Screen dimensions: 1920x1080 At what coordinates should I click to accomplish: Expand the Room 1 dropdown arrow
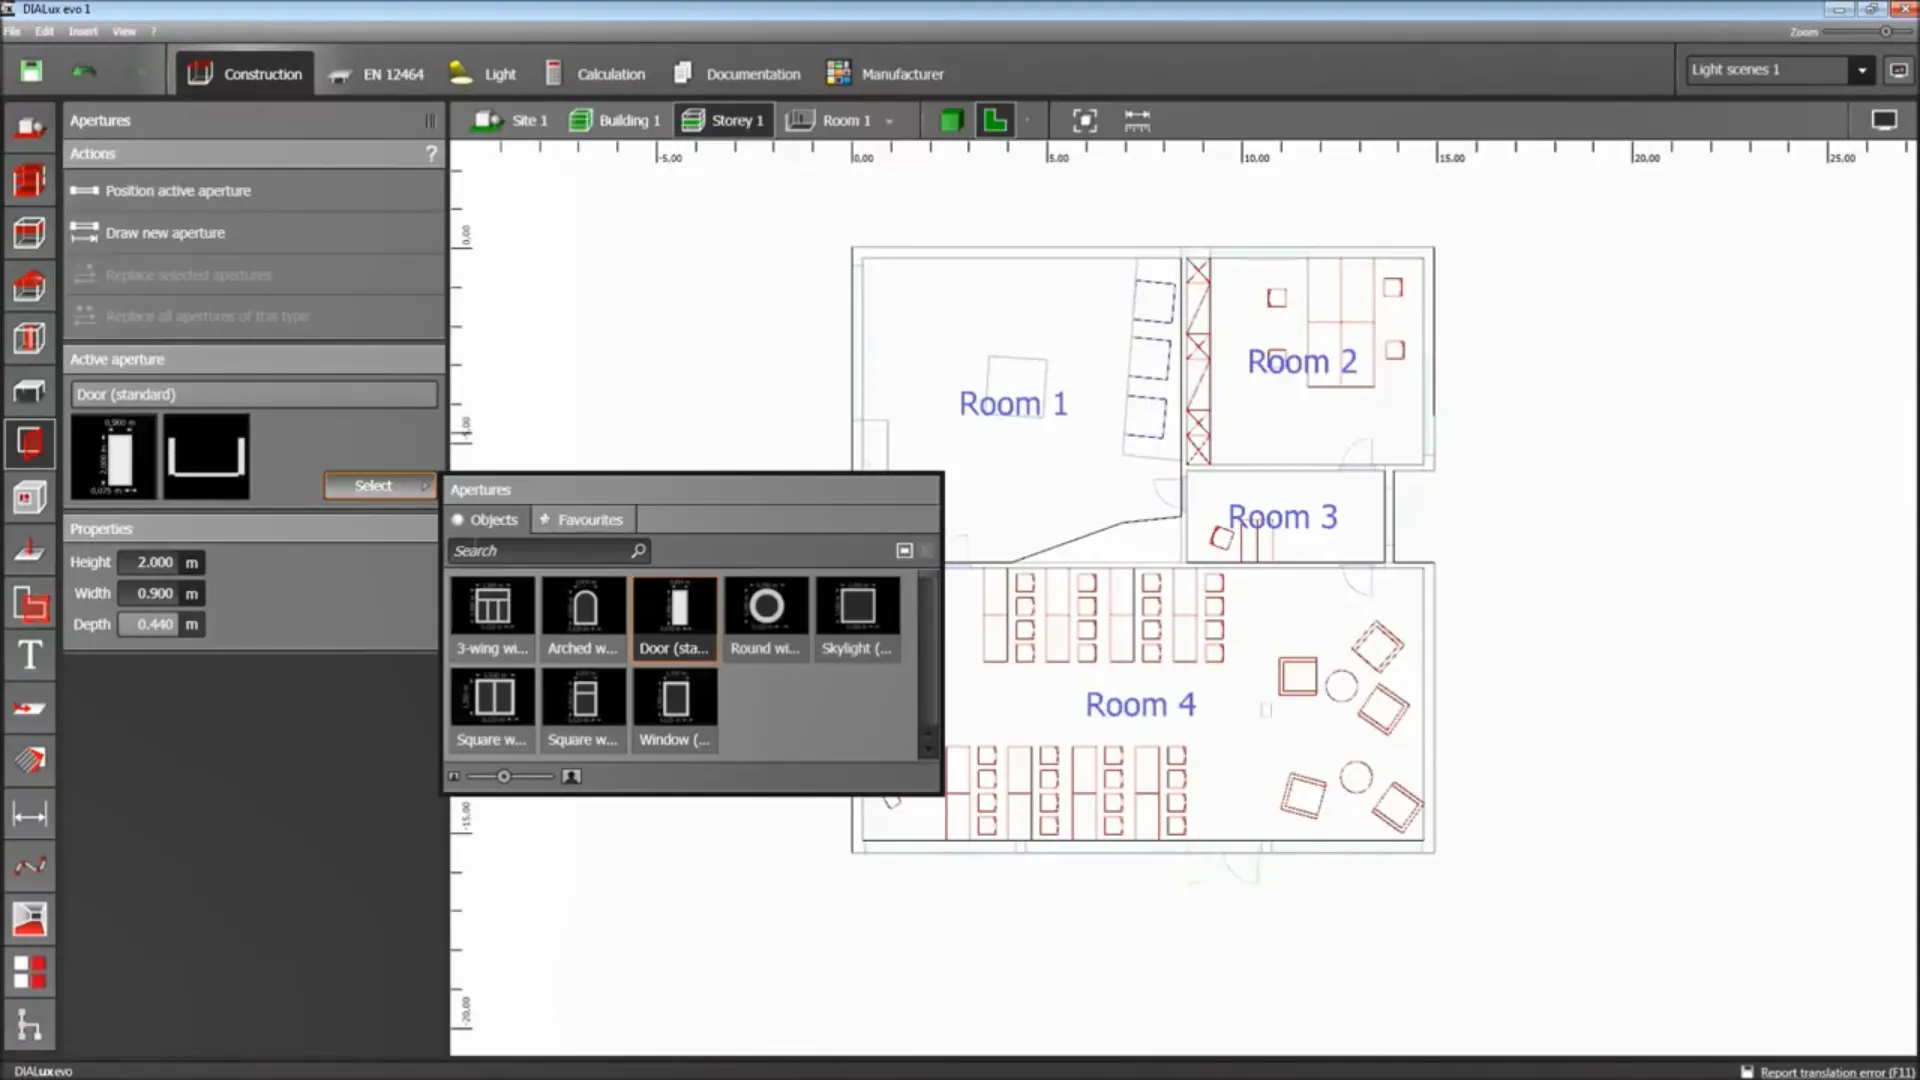(x=889, y=122)
